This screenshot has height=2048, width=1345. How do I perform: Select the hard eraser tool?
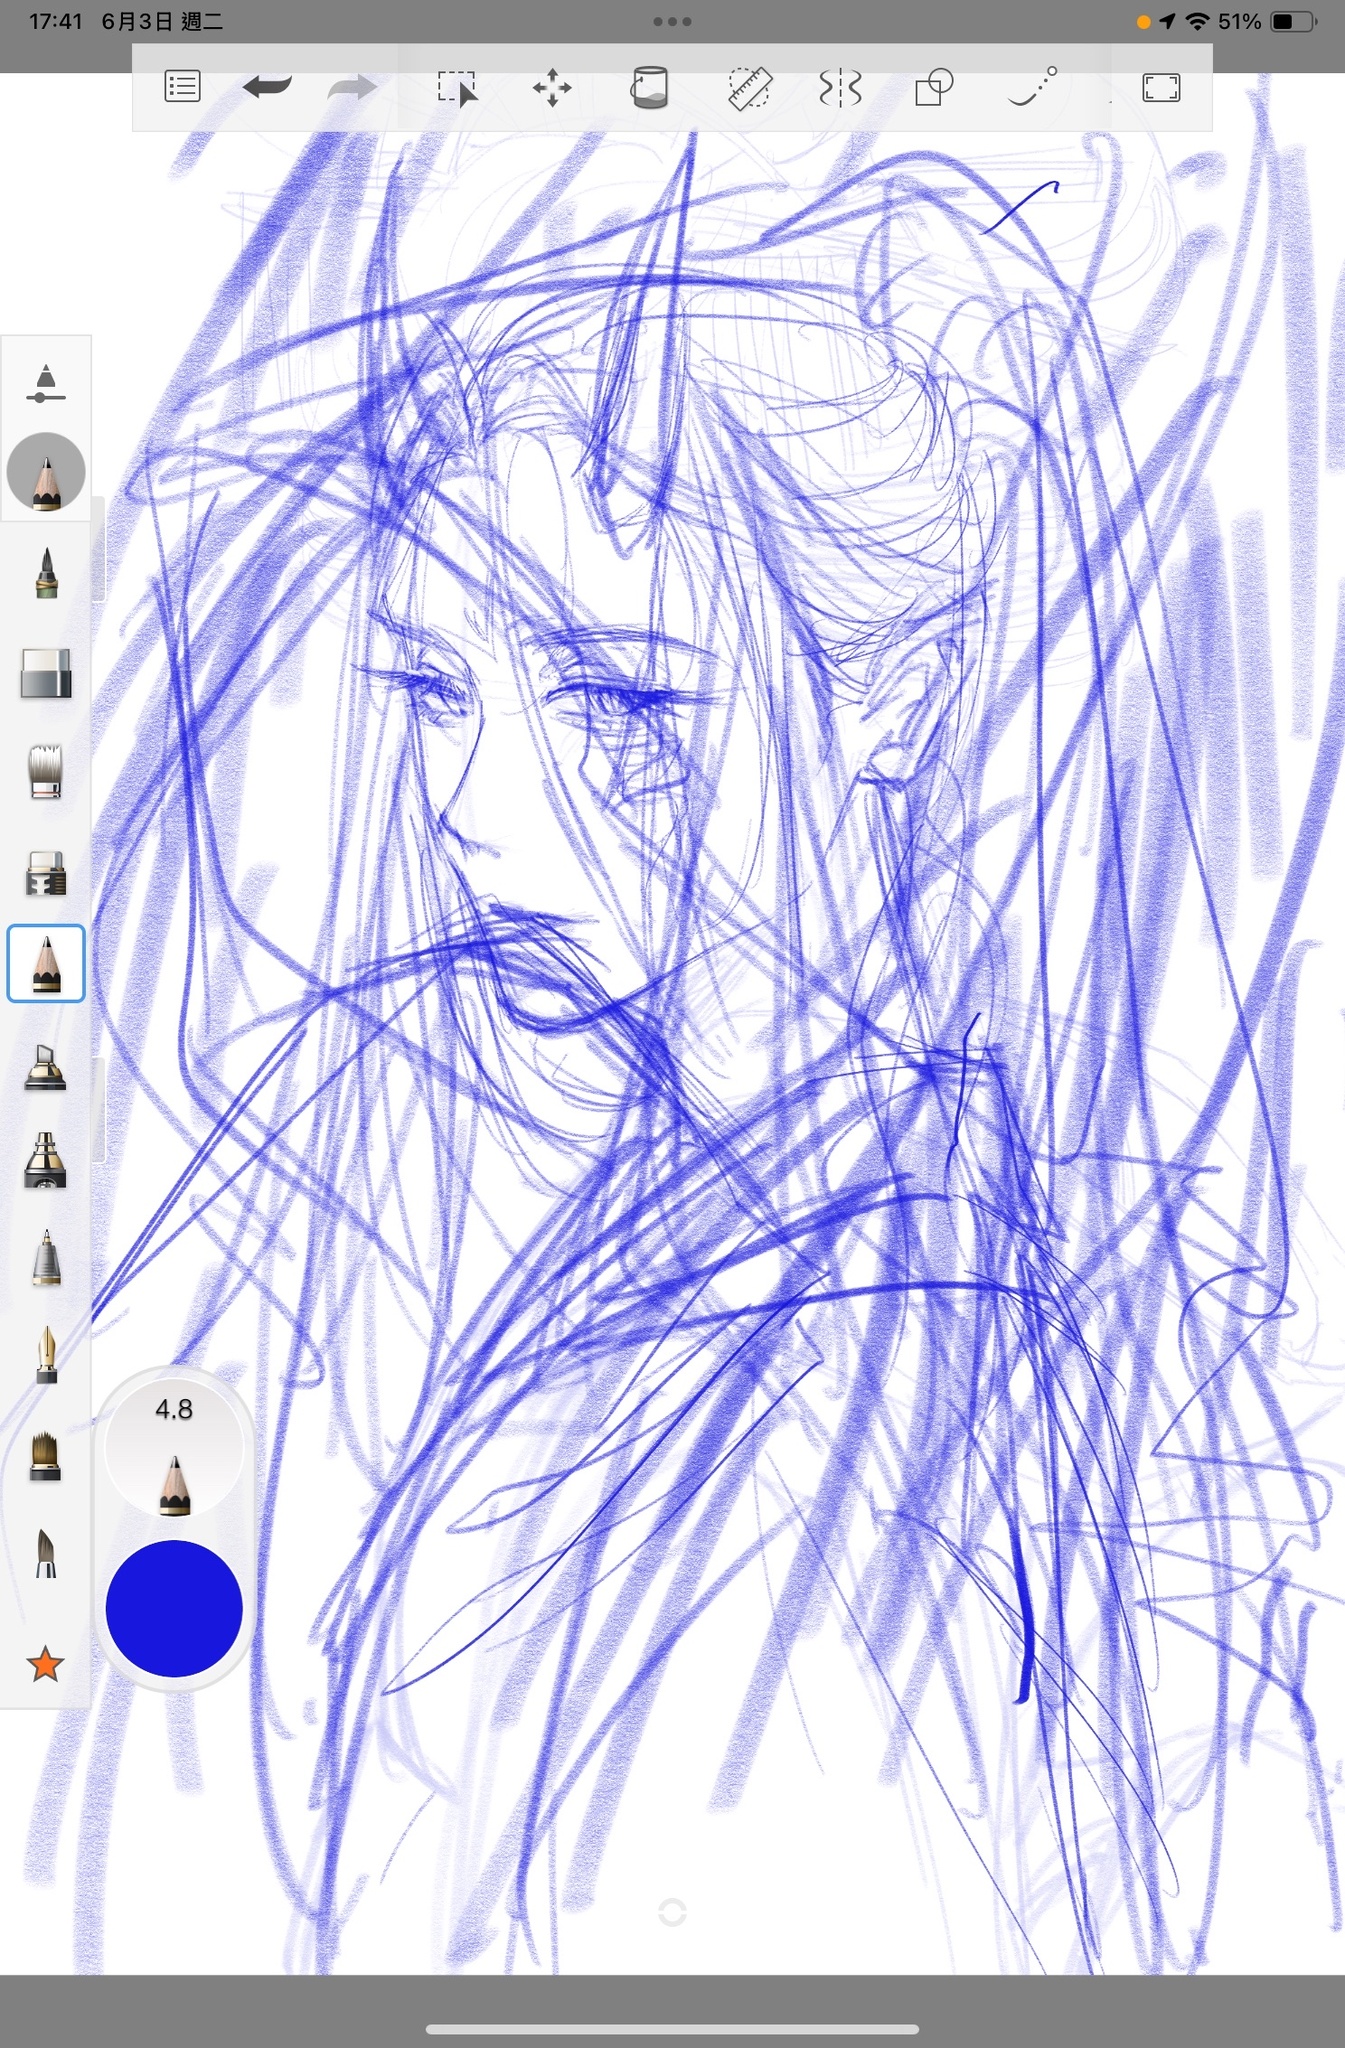[46, 672]
